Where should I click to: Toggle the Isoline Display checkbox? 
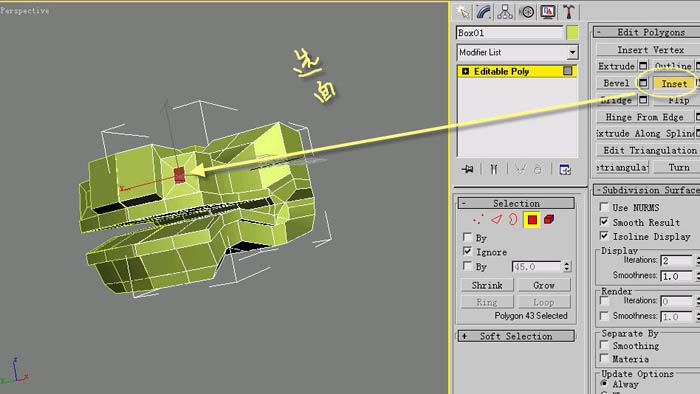pos(604,235)
